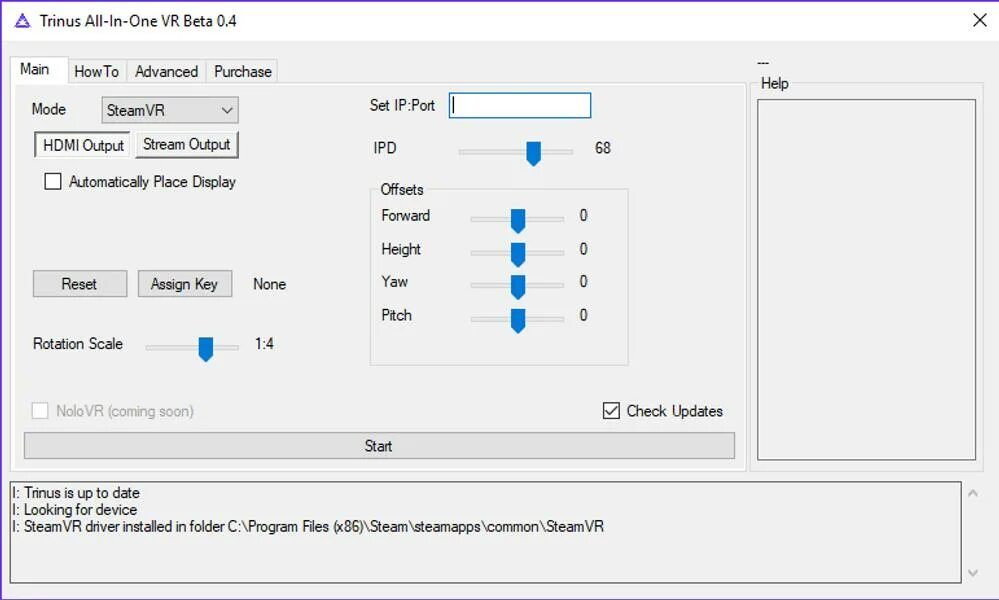Click the IPD slider handle
Screen dimensions: 999x600
[533, 154]
